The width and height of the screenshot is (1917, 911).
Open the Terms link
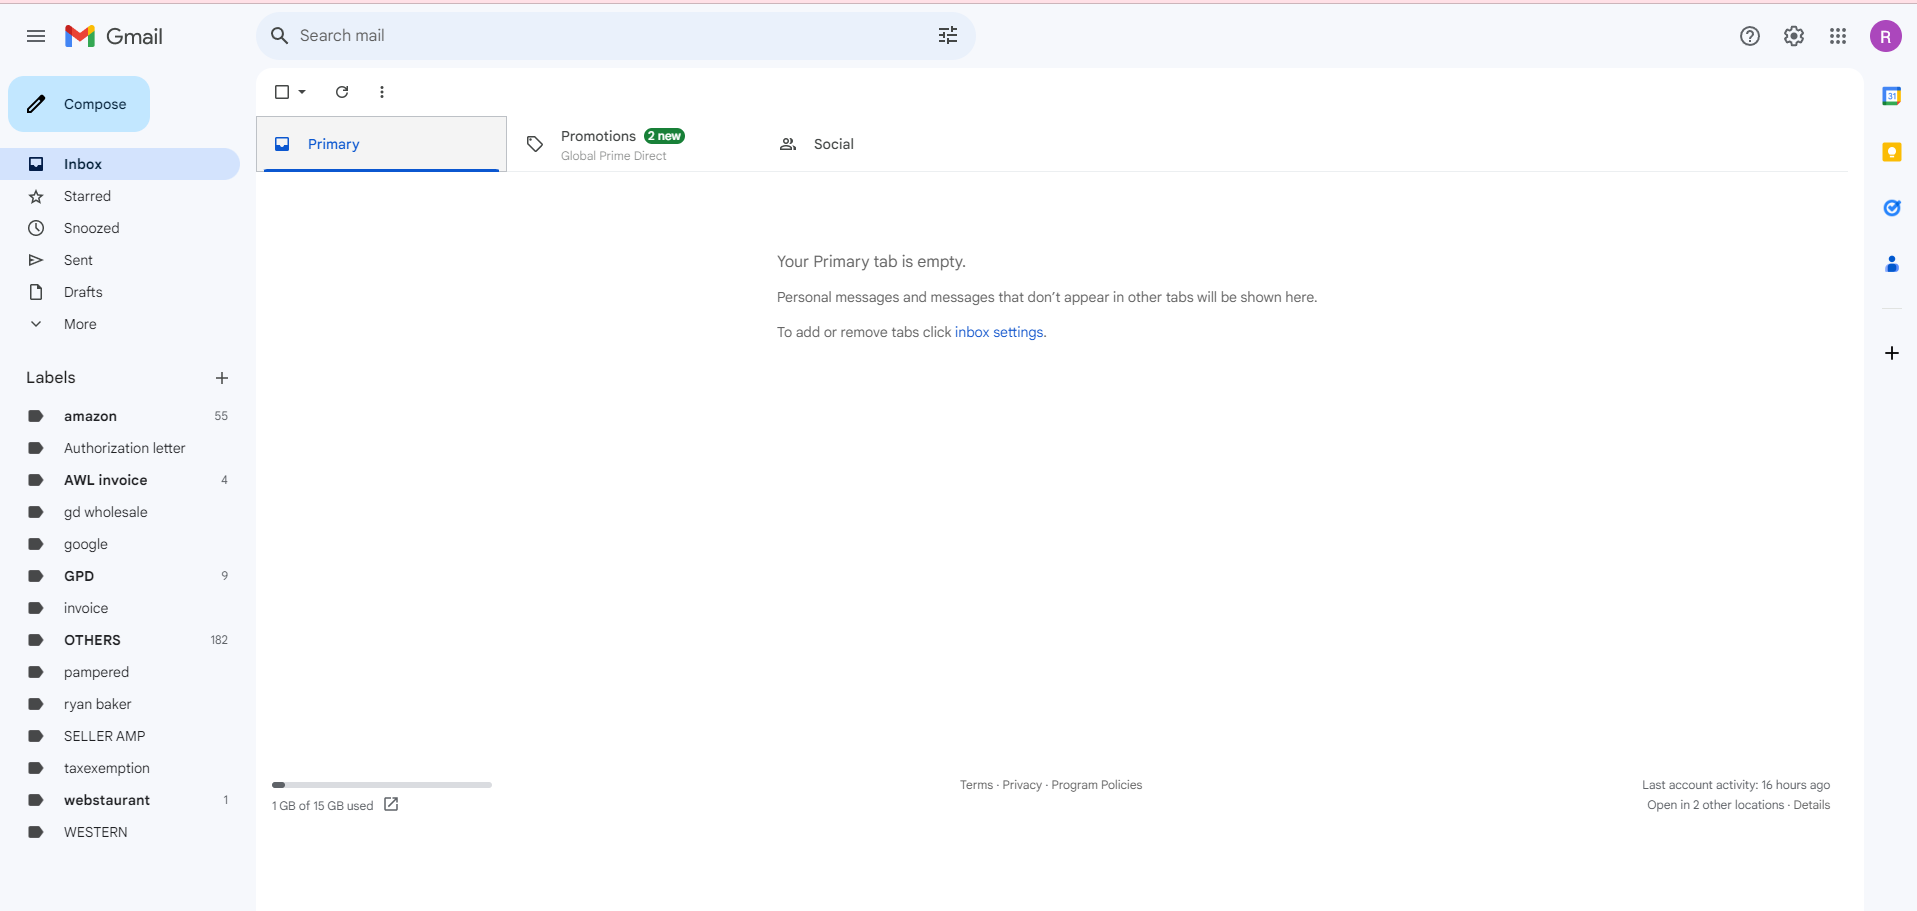[x=976, y=785]
